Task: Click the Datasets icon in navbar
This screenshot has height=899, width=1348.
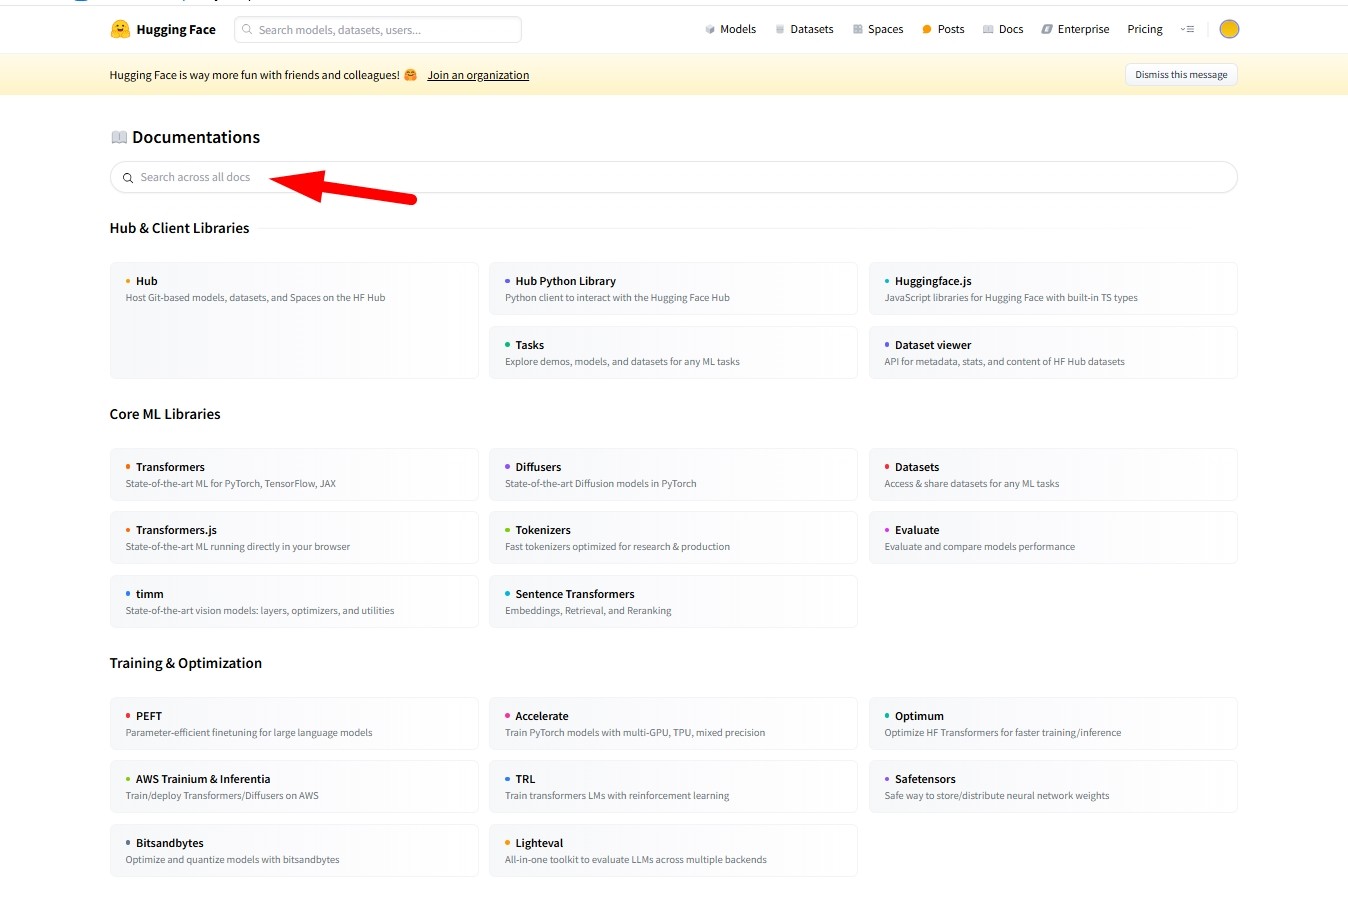Action: [780, 30]
